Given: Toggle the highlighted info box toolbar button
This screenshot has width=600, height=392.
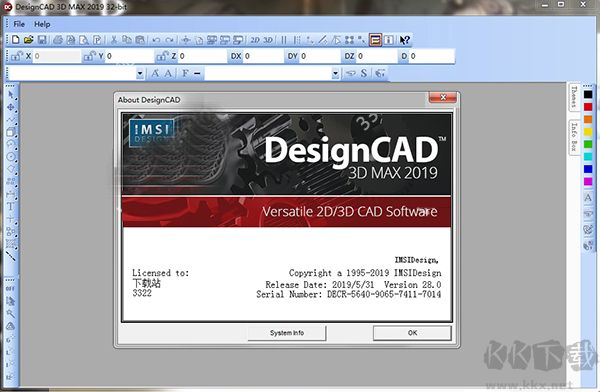Looking at the screenshot, I should [x=375, y=40].
